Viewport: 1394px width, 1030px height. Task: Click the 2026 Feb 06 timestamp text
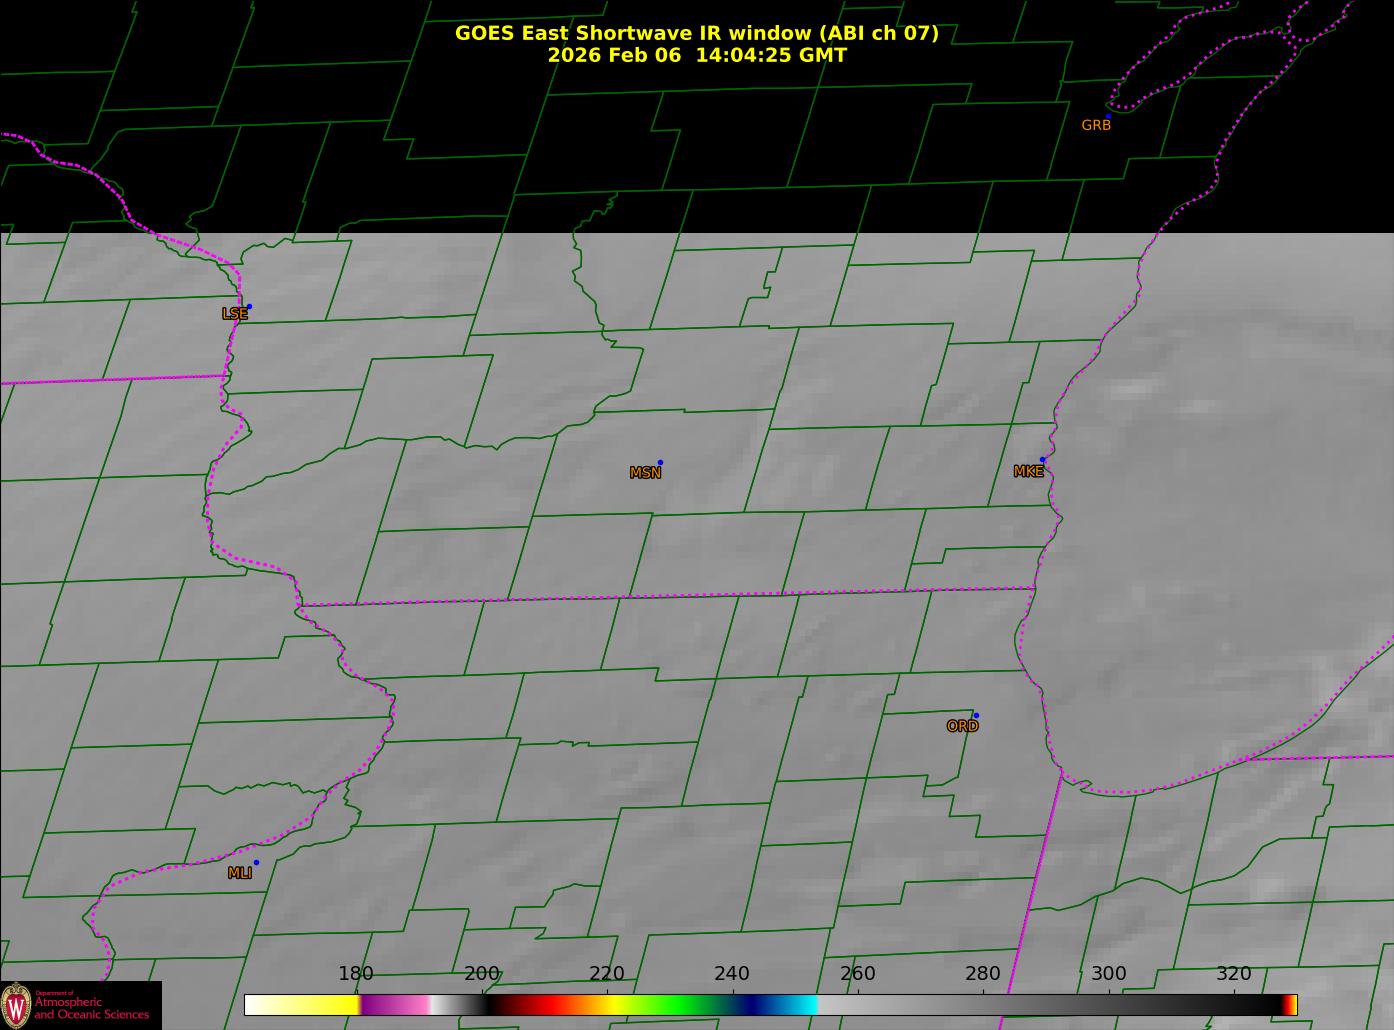coord(696,56)
